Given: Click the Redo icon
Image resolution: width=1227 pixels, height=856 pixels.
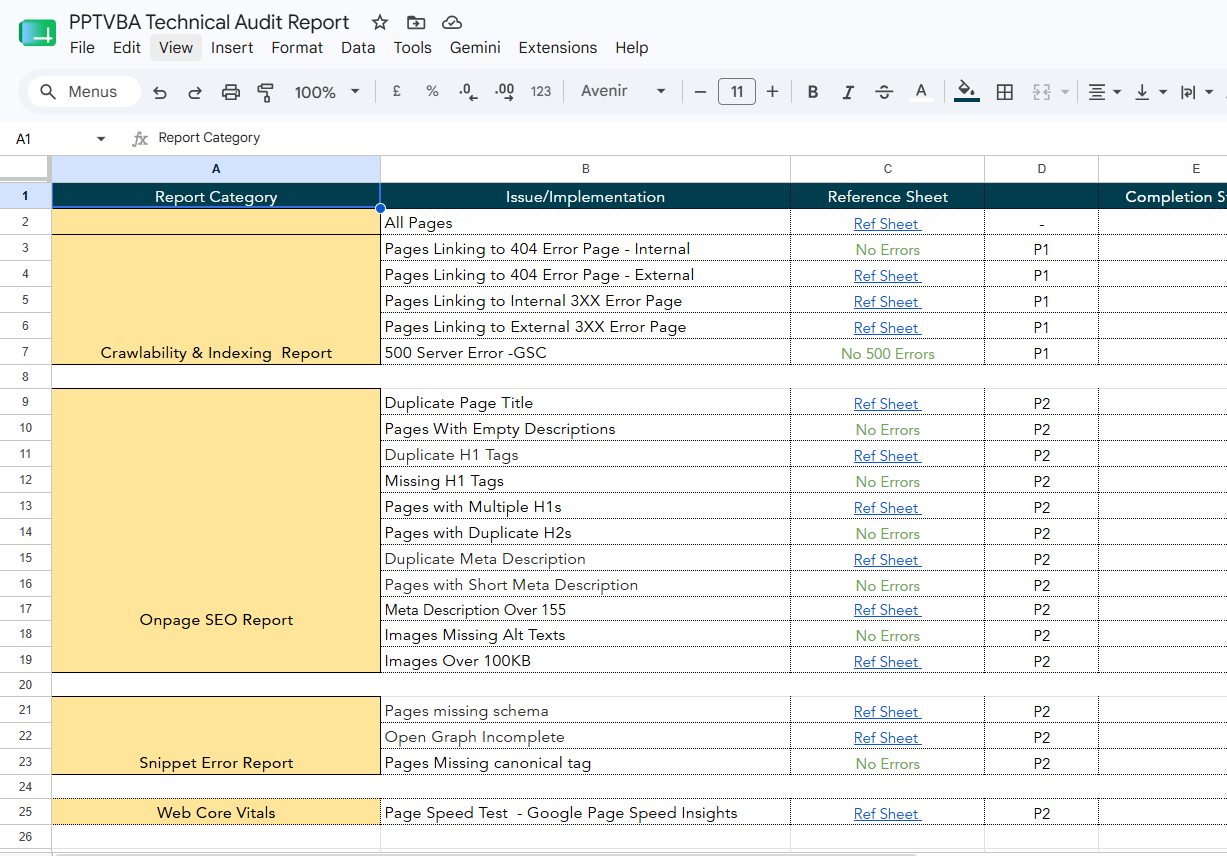Looking at the screenshot, I should pos(195,92).
